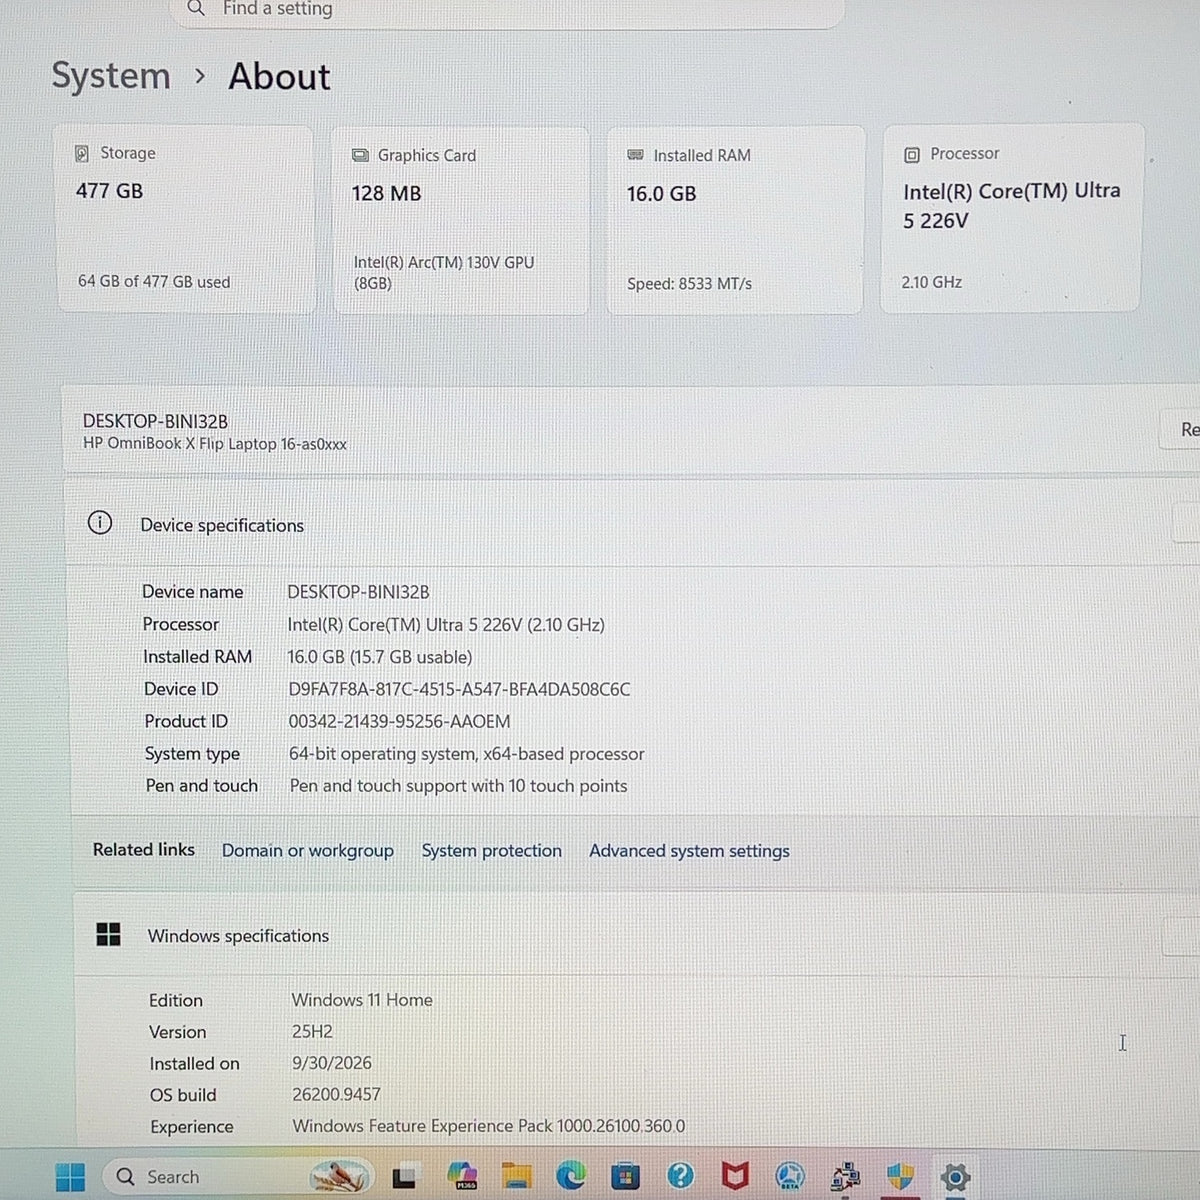This screenshot has height=1200, width=1200.
Task: Open the Get Help question mark app
Action: [680, 1176]
